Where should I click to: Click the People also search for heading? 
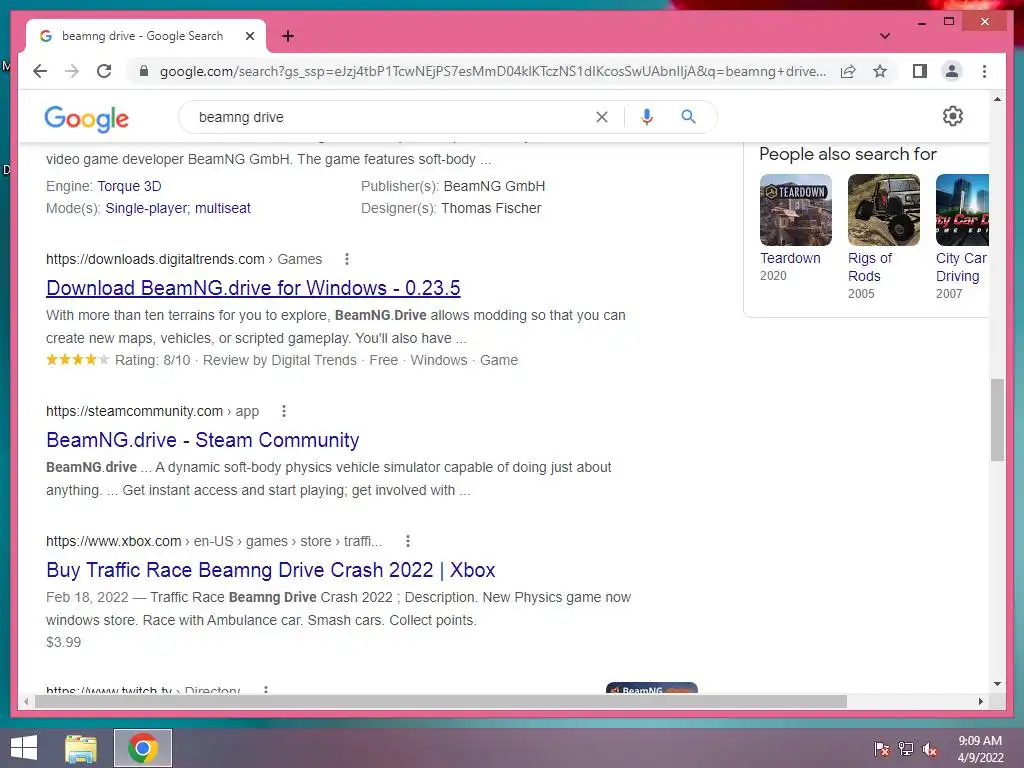tap(848, 154)
